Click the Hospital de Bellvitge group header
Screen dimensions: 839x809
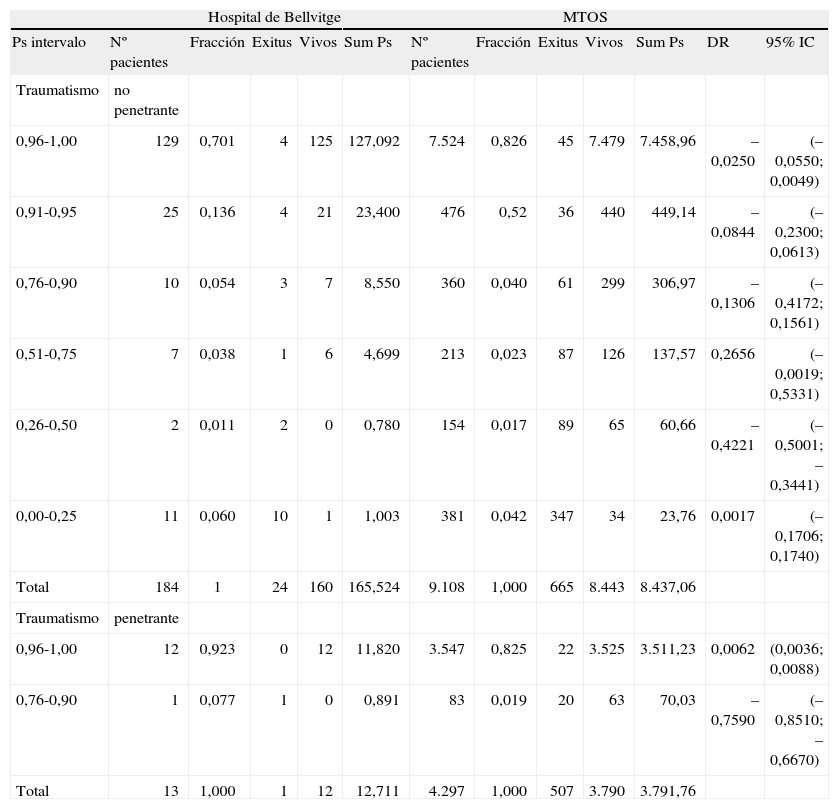(x=274, y=18)
